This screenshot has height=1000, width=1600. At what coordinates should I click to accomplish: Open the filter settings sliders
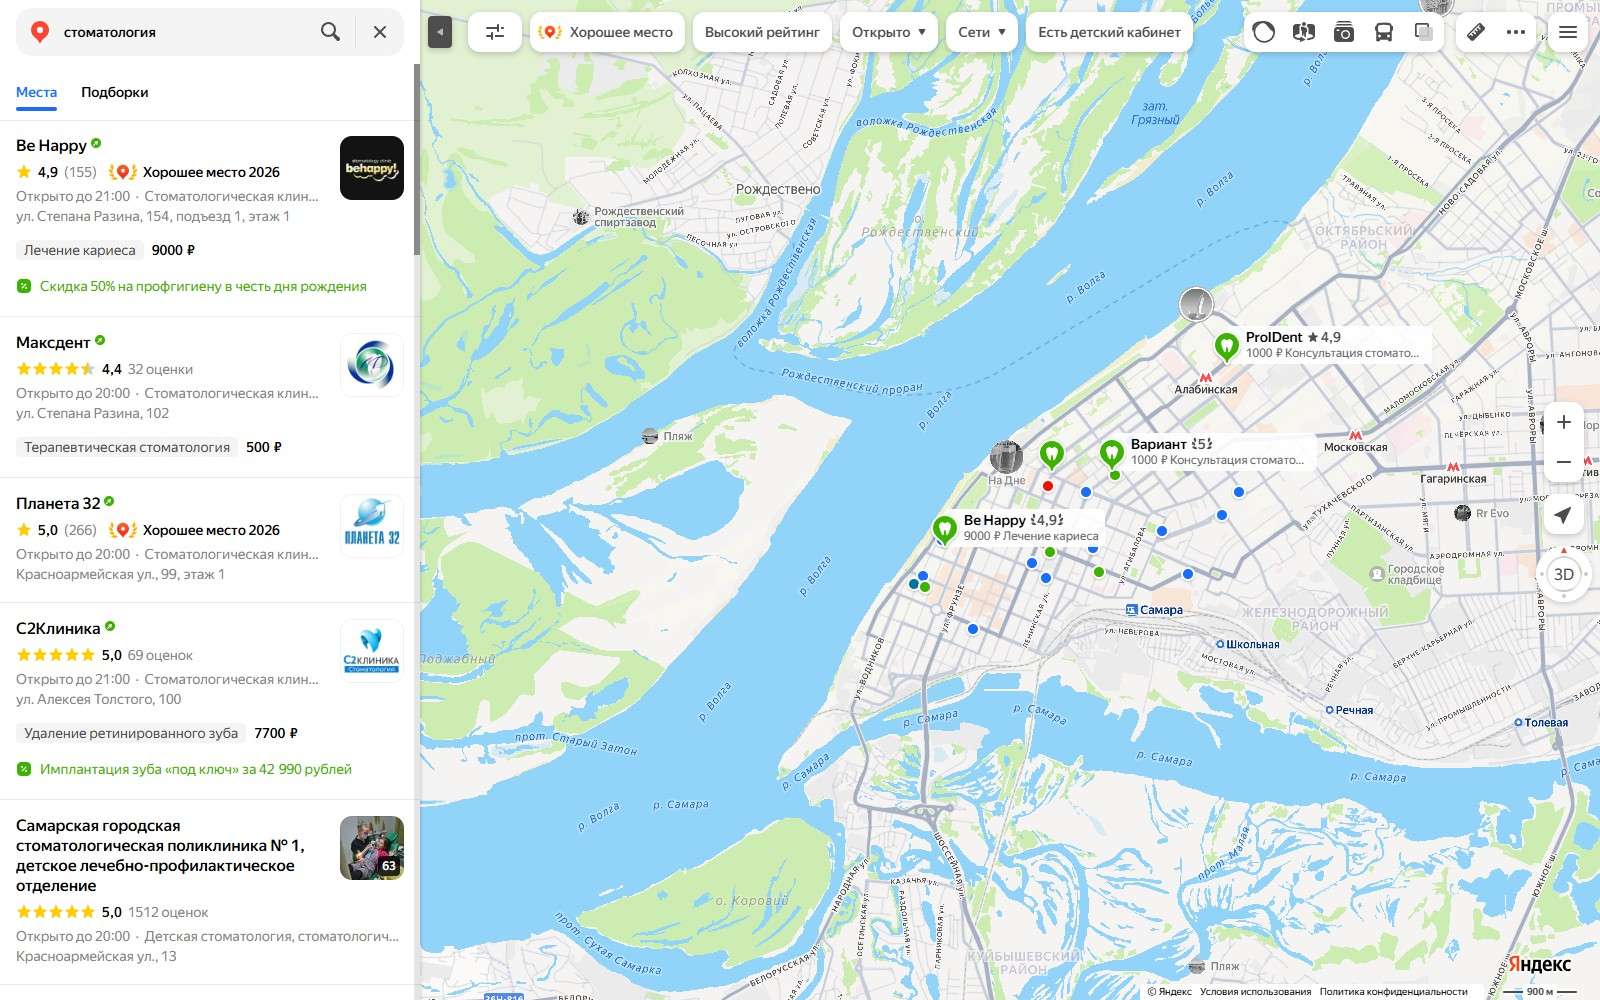coord(495,32)
